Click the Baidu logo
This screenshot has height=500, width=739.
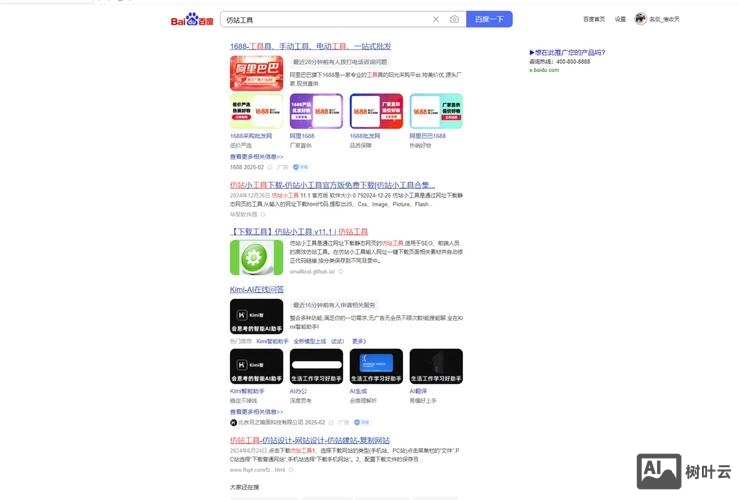coord(191,19)
